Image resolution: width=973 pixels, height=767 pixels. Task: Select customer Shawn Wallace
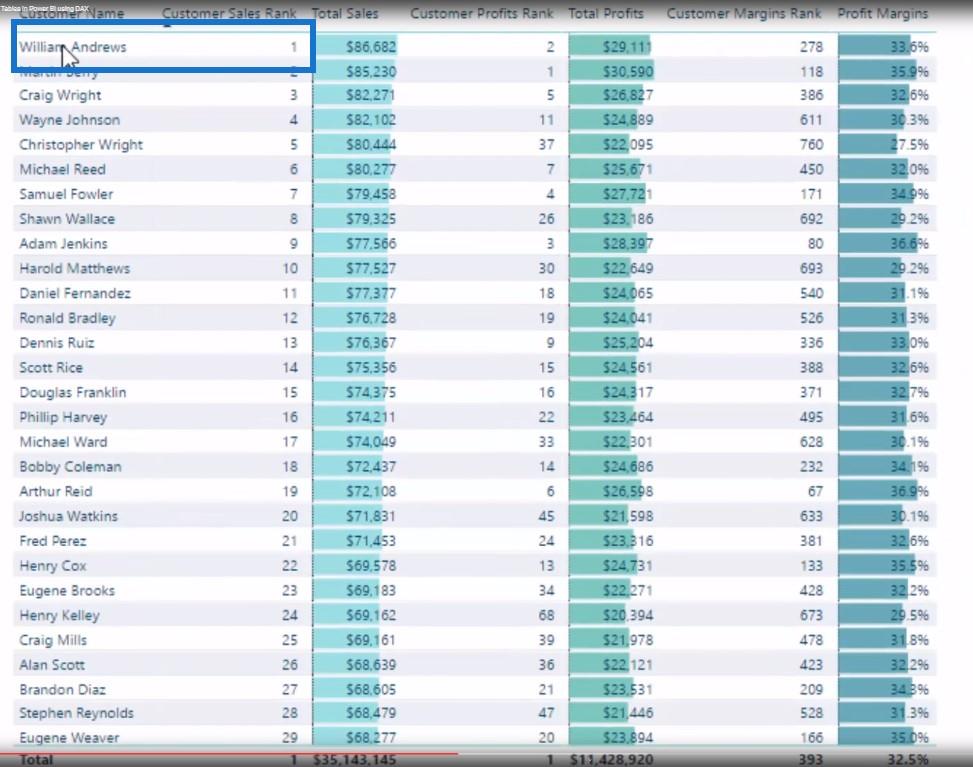67,220
